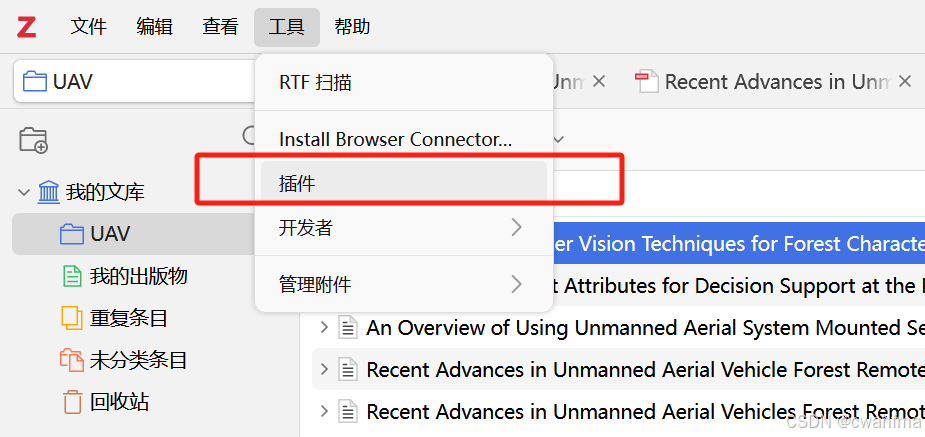Click the Zotero logo icon
This screenshot has width=925, height=437.
click(26, 27)
